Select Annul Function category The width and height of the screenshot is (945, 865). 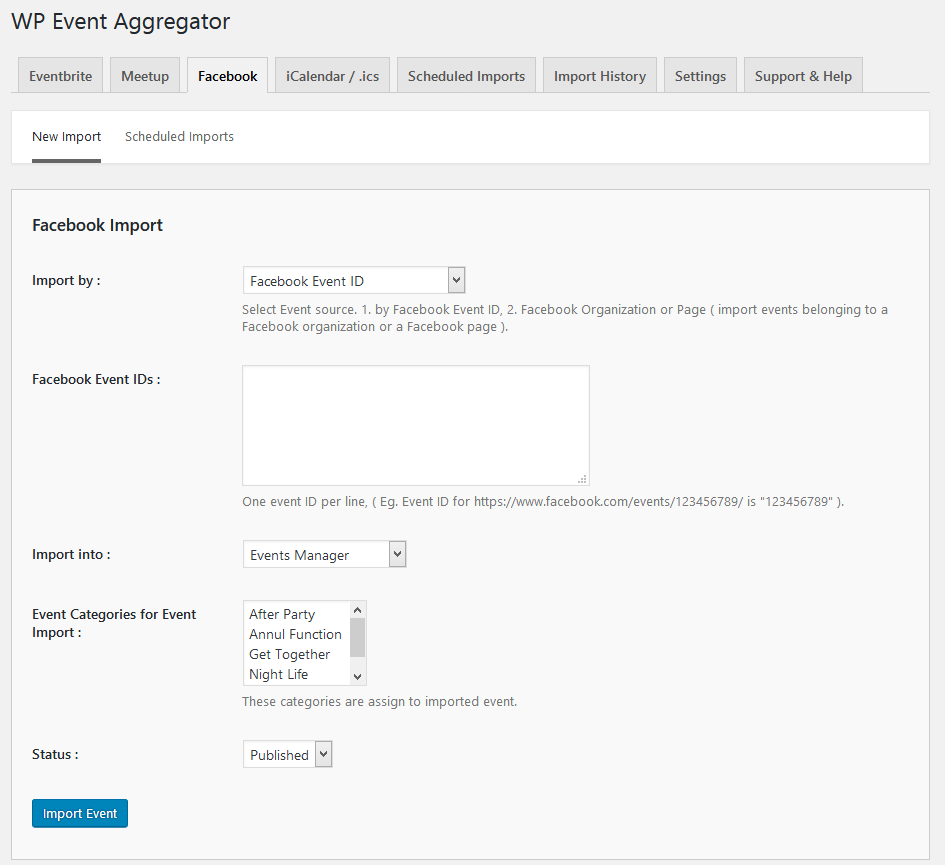[295, 634]
